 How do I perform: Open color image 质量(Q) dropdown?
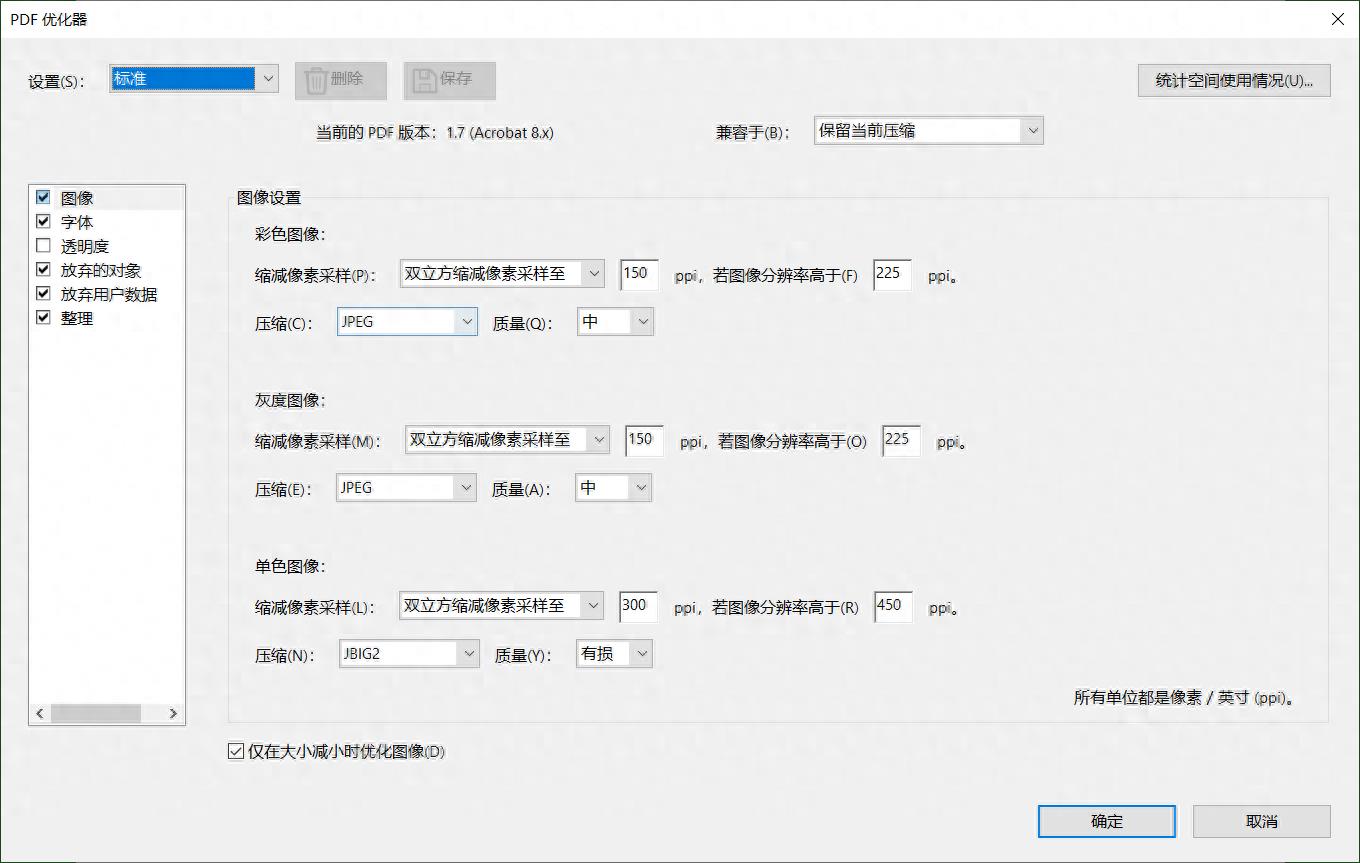(615, 322)
